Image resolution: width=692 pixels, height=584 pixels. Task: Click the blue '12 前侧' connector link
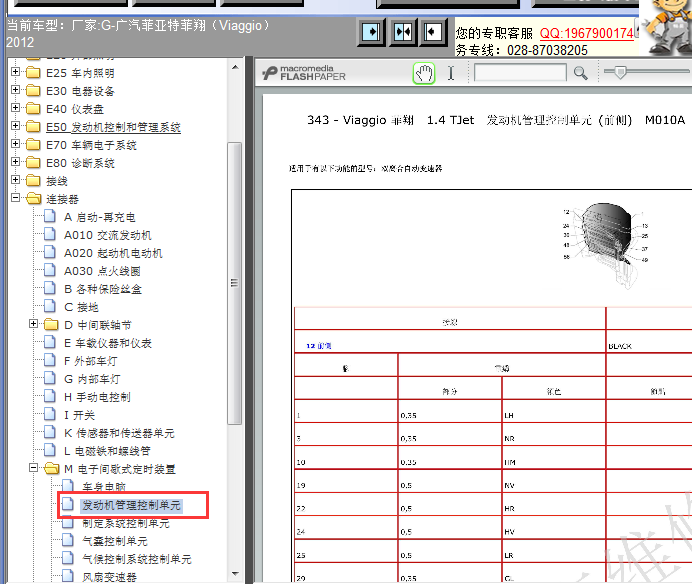point(319,346)
